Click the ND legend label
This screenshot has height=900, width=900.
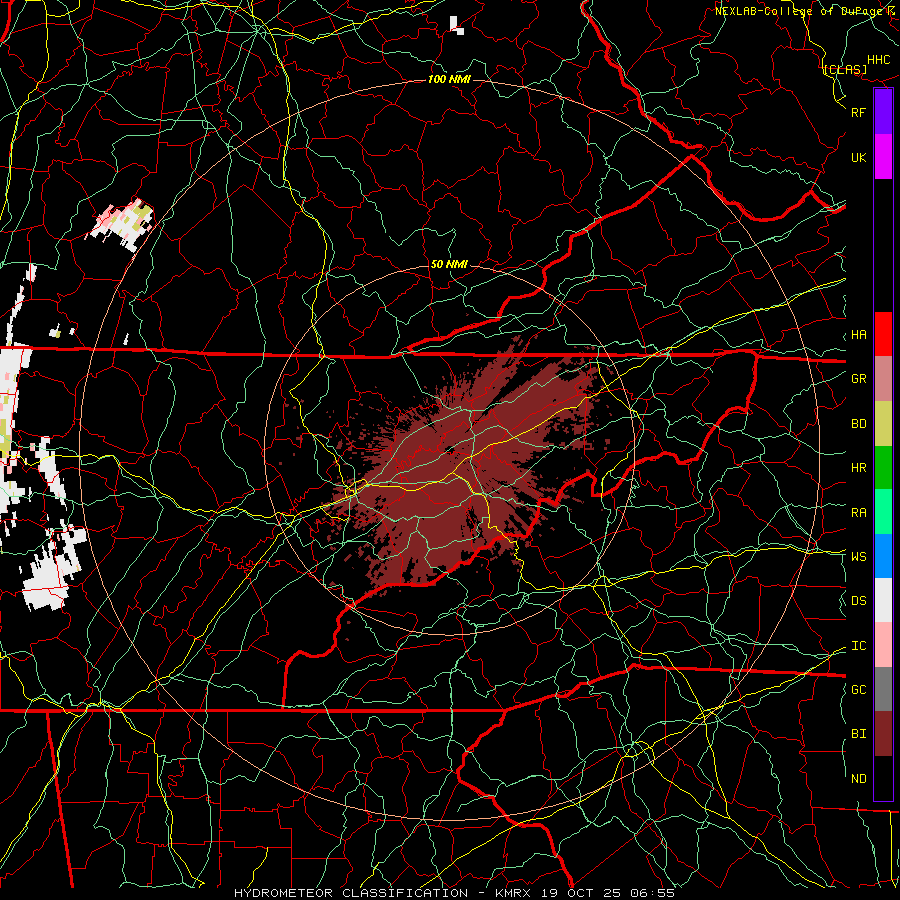tap(859, 779)
